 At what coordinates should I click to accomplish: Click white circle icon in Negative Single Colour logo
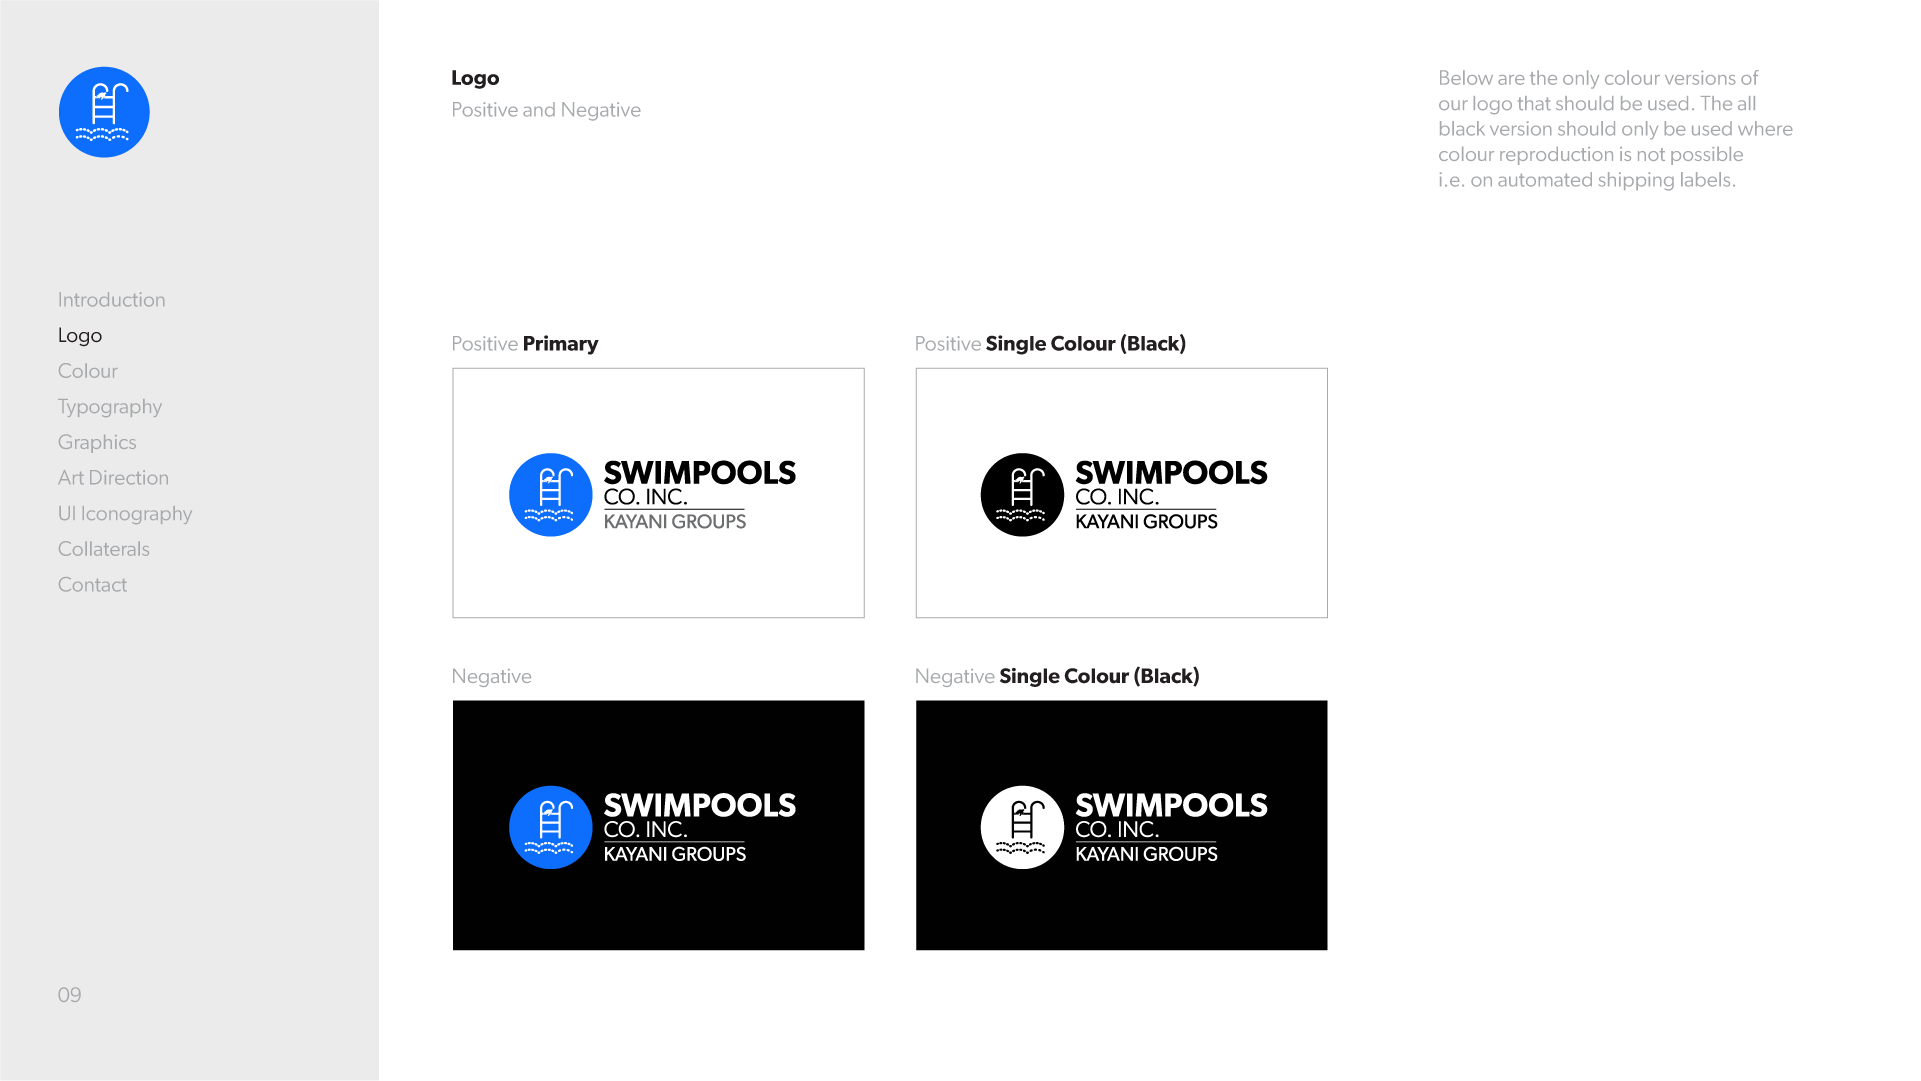pos(1021,827)
